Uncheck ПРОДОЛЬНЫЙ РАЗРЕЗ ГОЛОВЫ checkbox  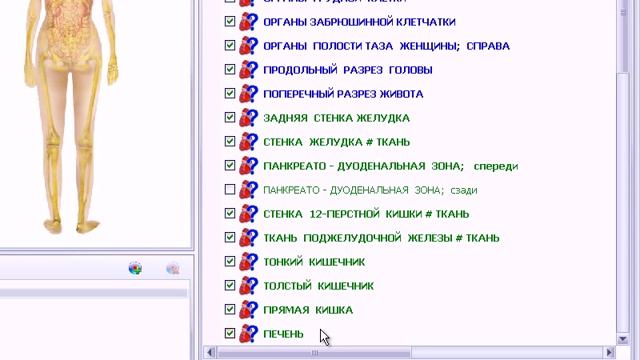230,69
